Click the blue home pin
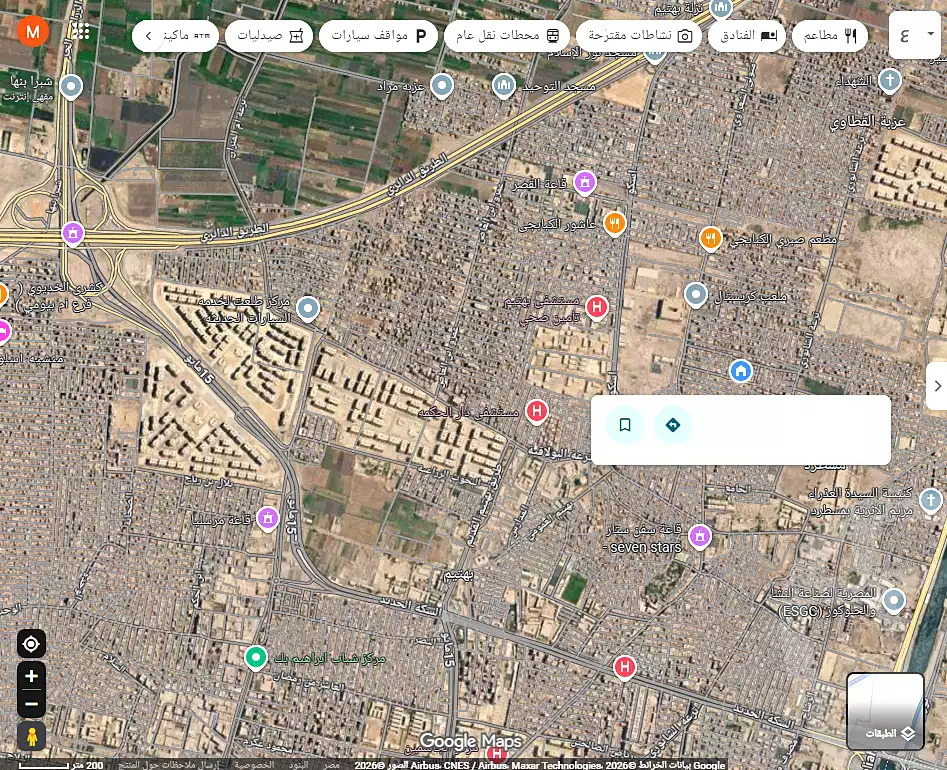 tap(740, 371)
